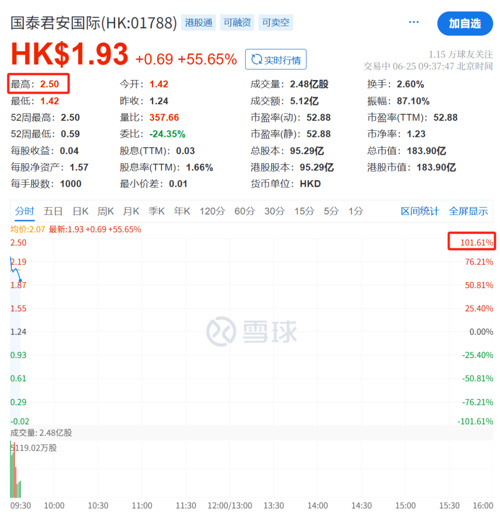Viewport: 500px width, 519px height.
Task: Open the 月K chart tab
Action: click(x=131, y=211)
